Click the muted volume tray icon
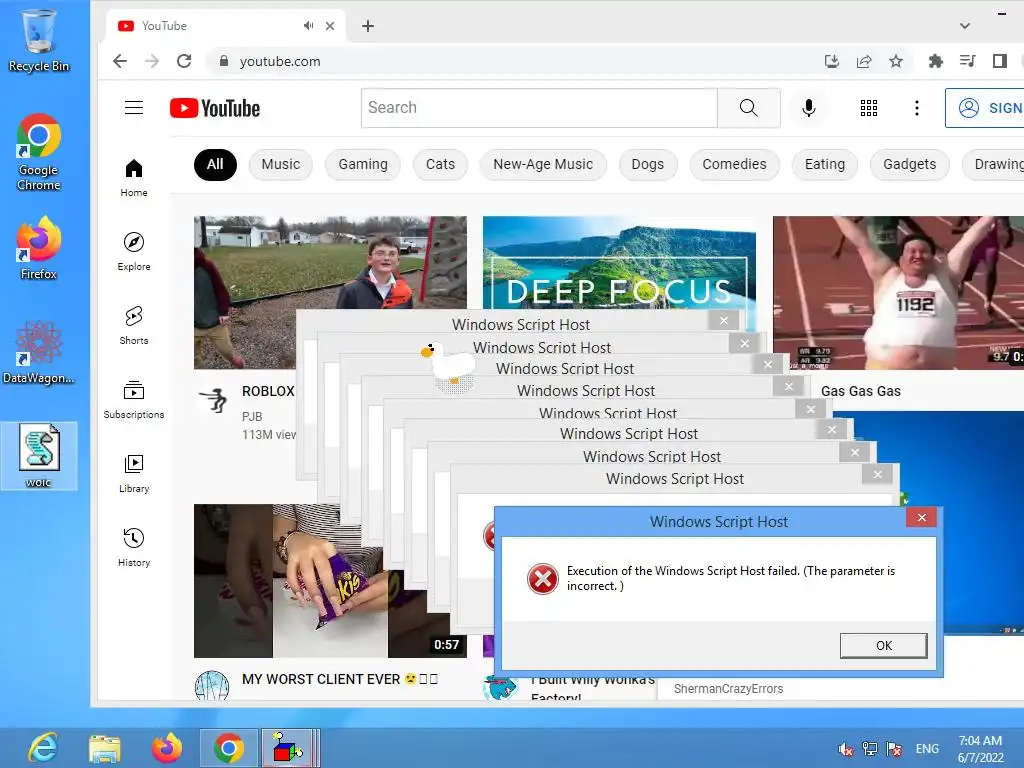 coord(846,749)
